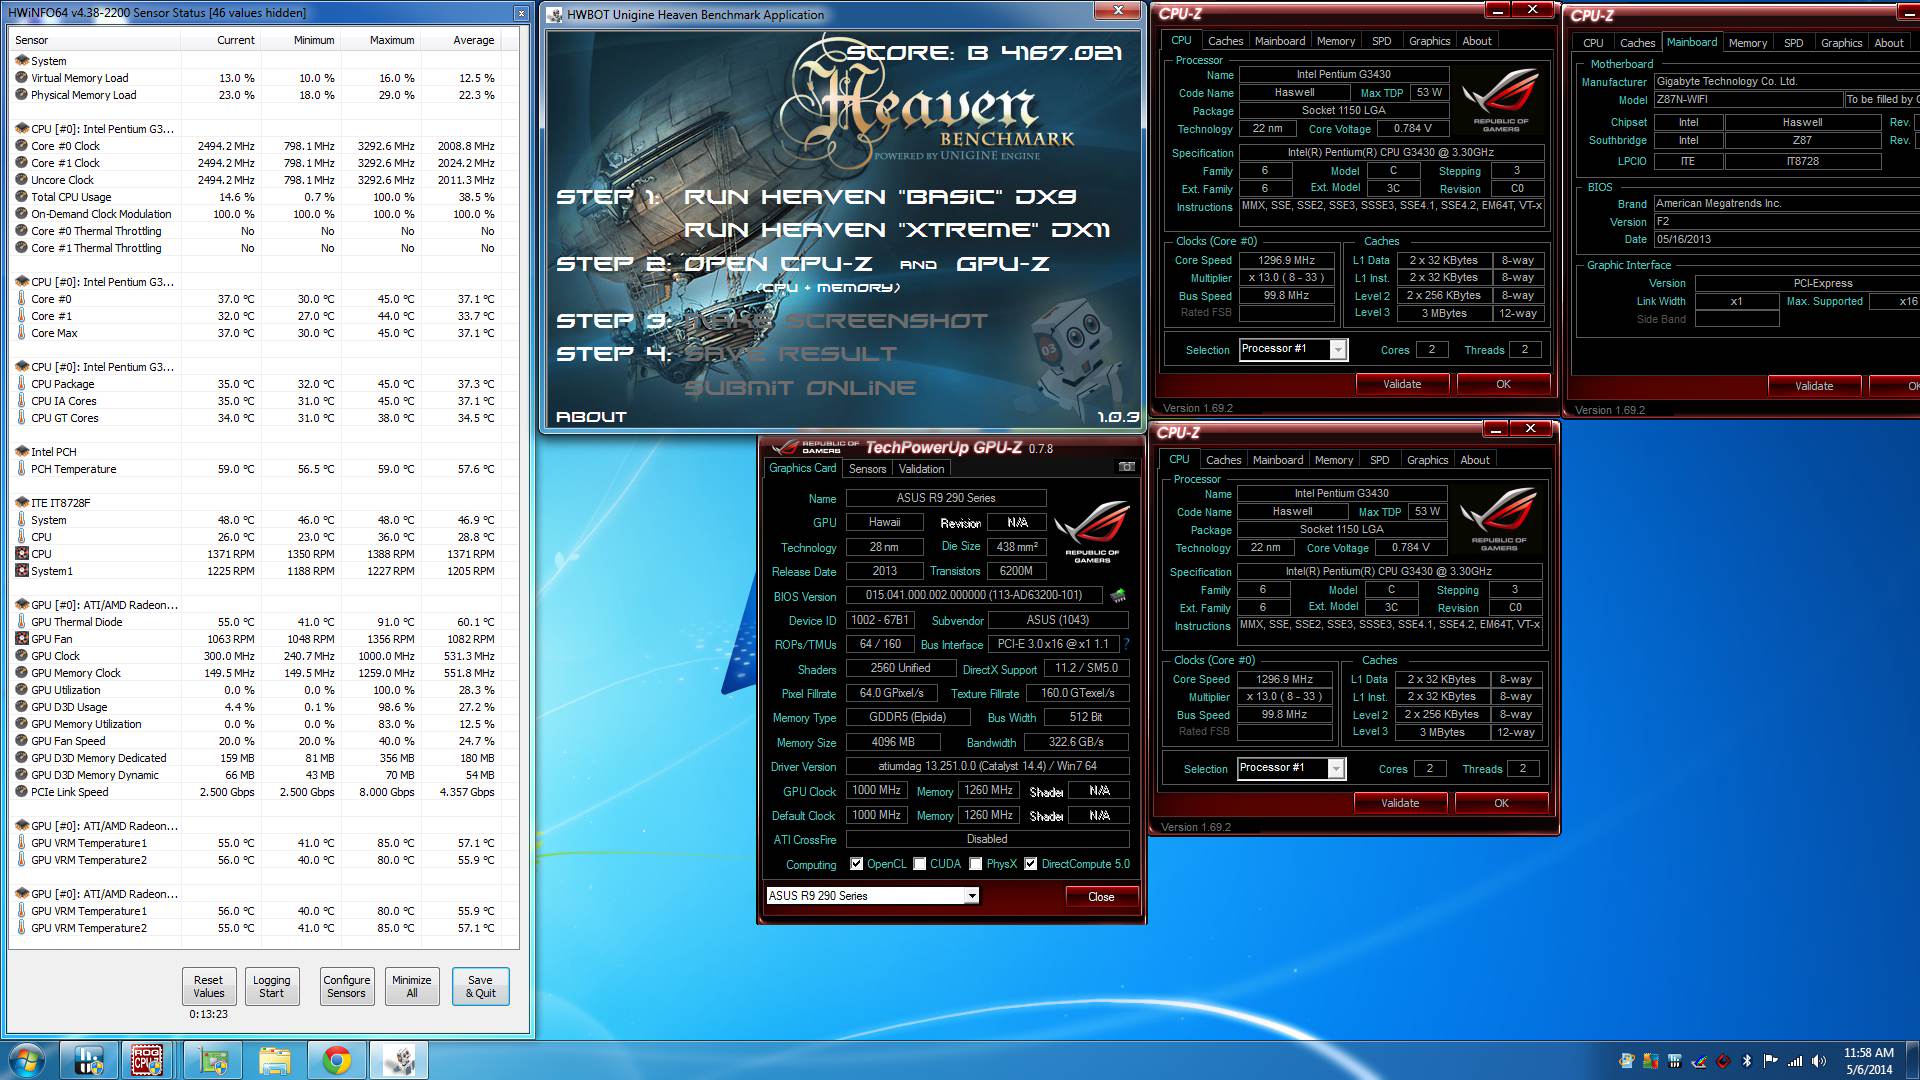Click the BIOS Version field in GPU-Z
The width and height of the screenshot is (1920, 1080).
(974, 595)
